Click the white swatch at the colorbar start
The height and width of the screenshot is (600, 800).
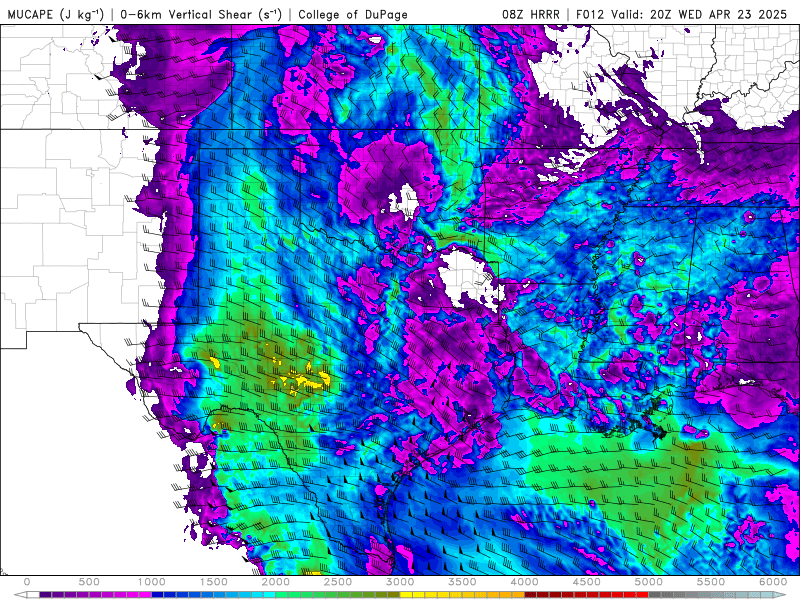(33, 594)
